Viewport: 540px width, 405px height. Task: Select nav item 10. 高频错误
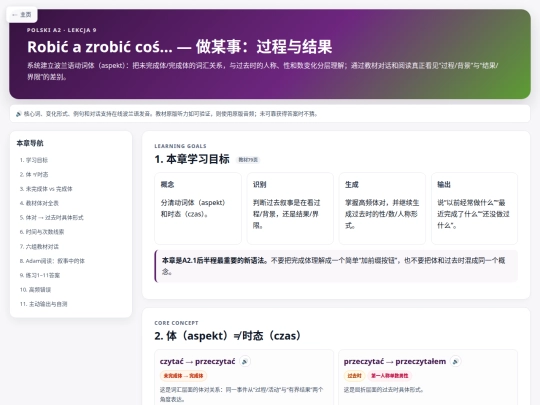[x=35, y=290]
